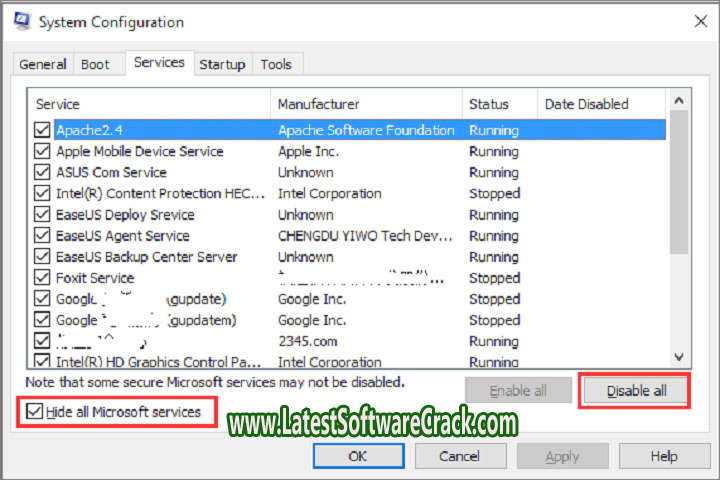Toggle the ASUS Com Service checkbox
The height and width of the screenshot is (480, 720).
[x=42, y=172]
